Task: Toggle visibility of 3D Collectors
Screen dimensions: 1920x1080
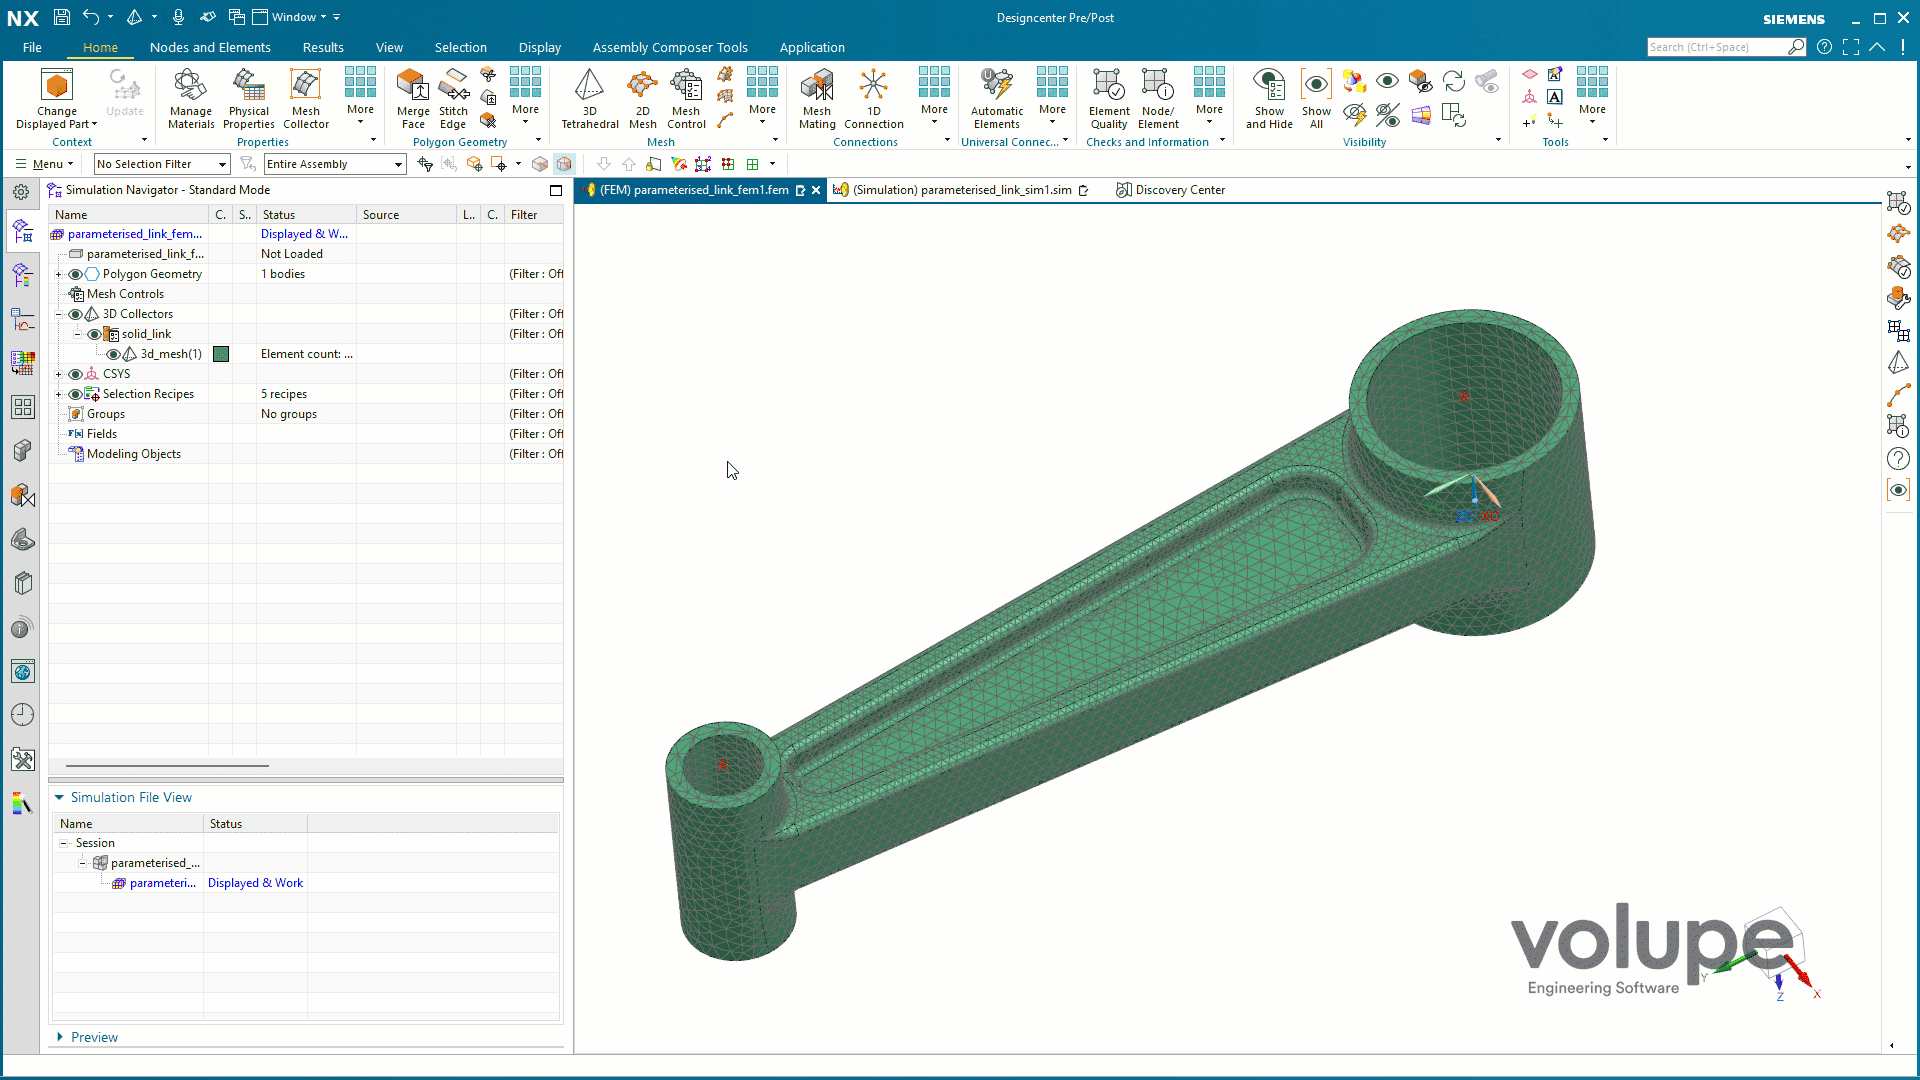Action: tap(75, 314)
